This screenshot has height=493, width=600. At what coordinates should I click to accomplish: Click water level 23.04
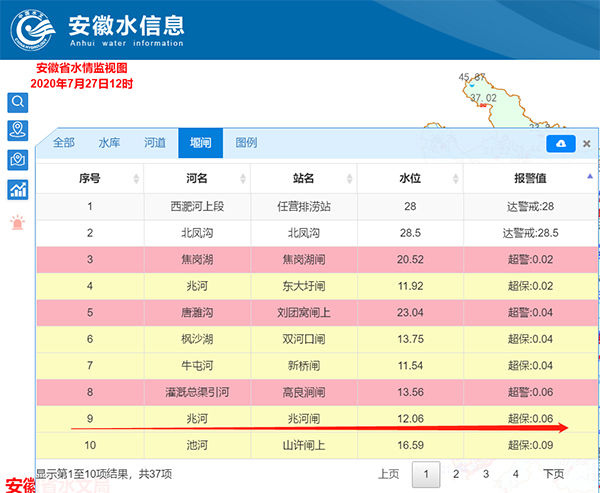click(x=410, y=313)
